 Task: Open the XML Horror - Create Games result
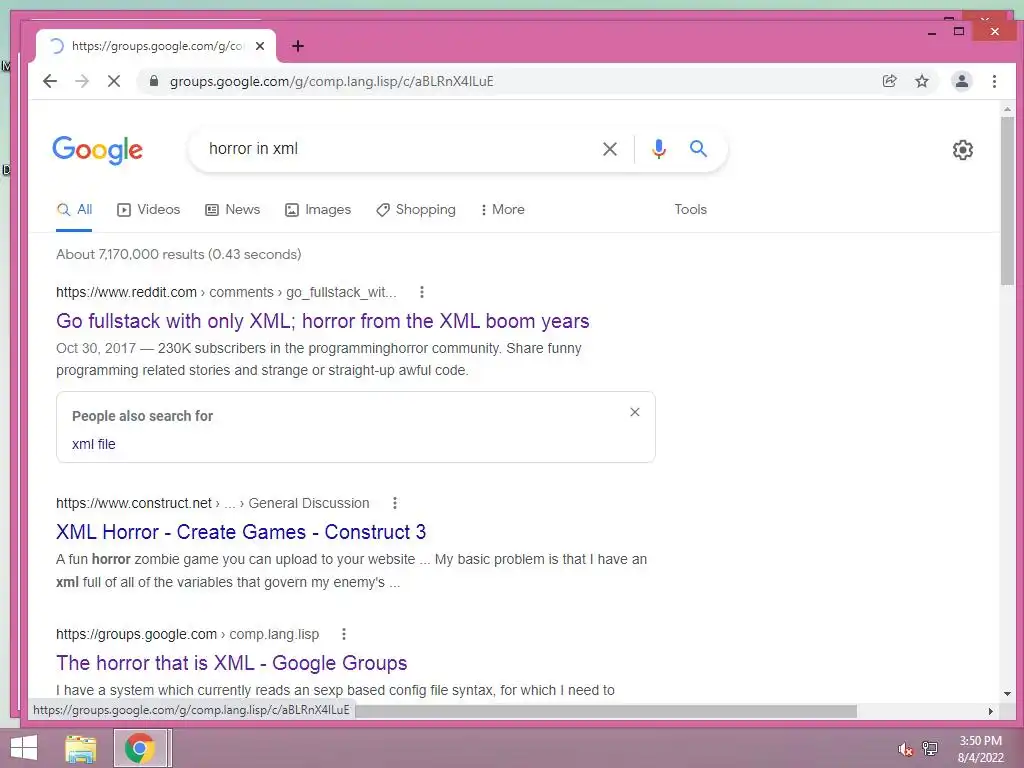[x=241, y=532]
